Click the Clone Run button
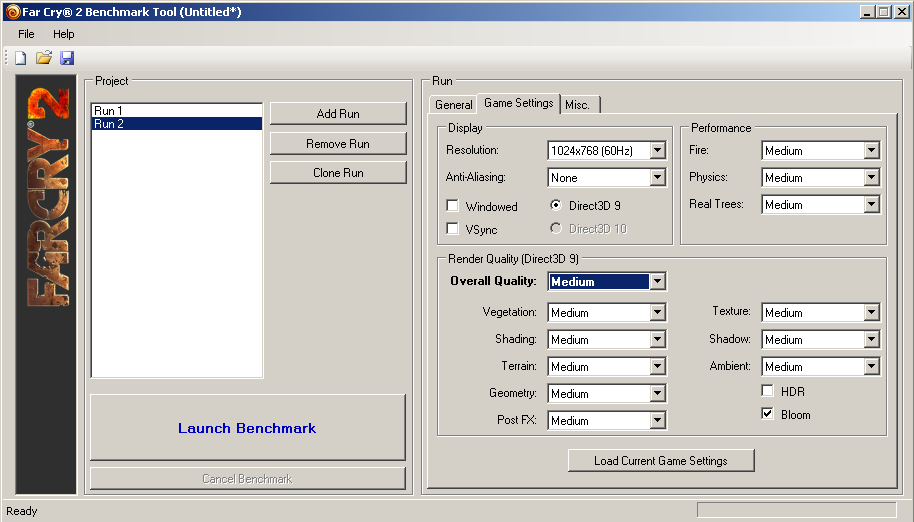 click(338, 172)
